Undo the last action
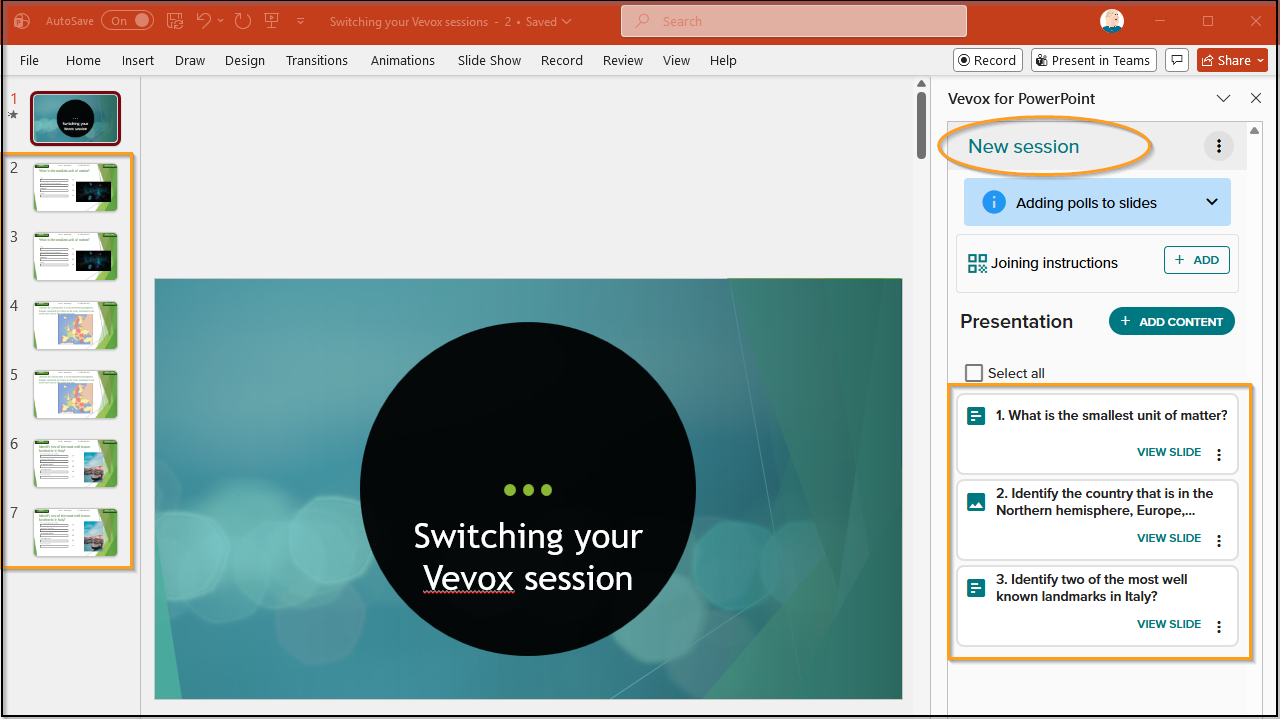This screenshot has height=719, width=1280. click(204, 20)
